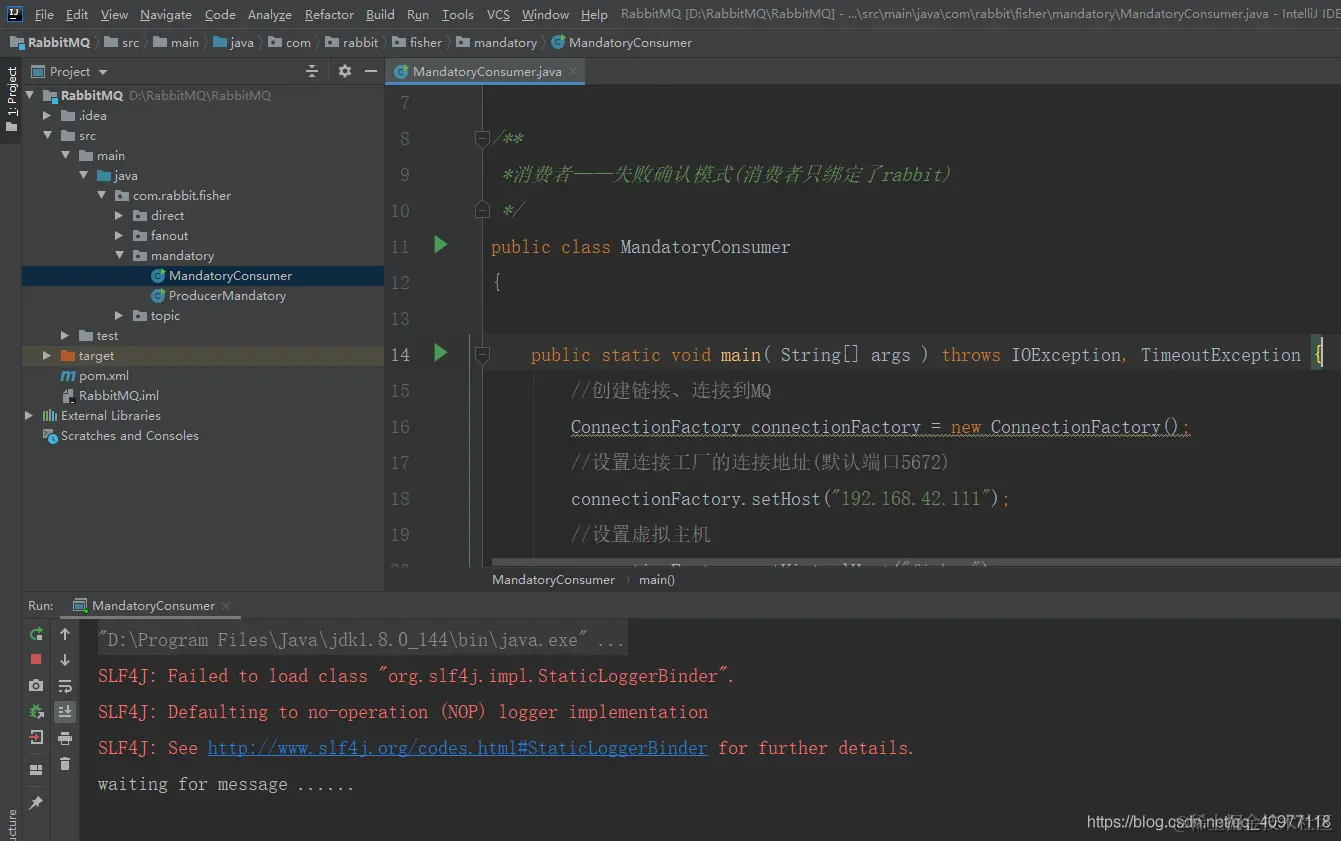Close the MandatoryConsumer.java editor tab
1341x841 pixels.
[x=573, y=72]
